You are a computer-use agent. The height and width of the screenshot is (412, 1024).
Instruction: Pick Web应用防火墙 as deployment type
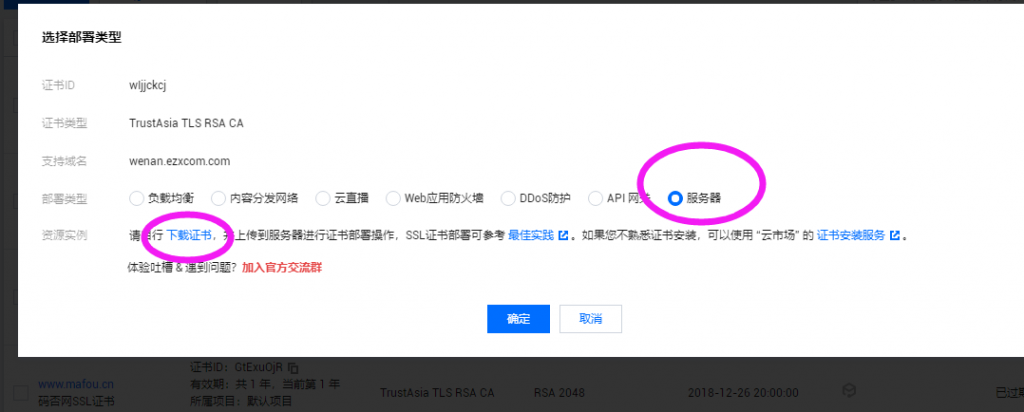point(394,198)
